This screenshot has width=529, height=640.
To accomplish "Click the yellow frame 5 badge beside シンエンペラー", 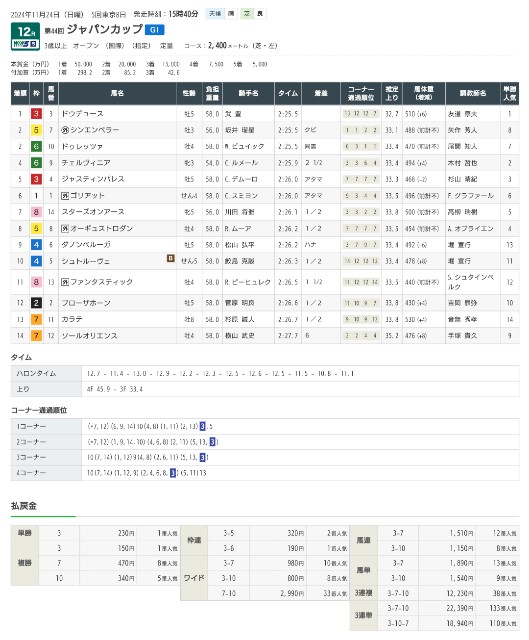I will pyautogui.click(x=36, y=130).
